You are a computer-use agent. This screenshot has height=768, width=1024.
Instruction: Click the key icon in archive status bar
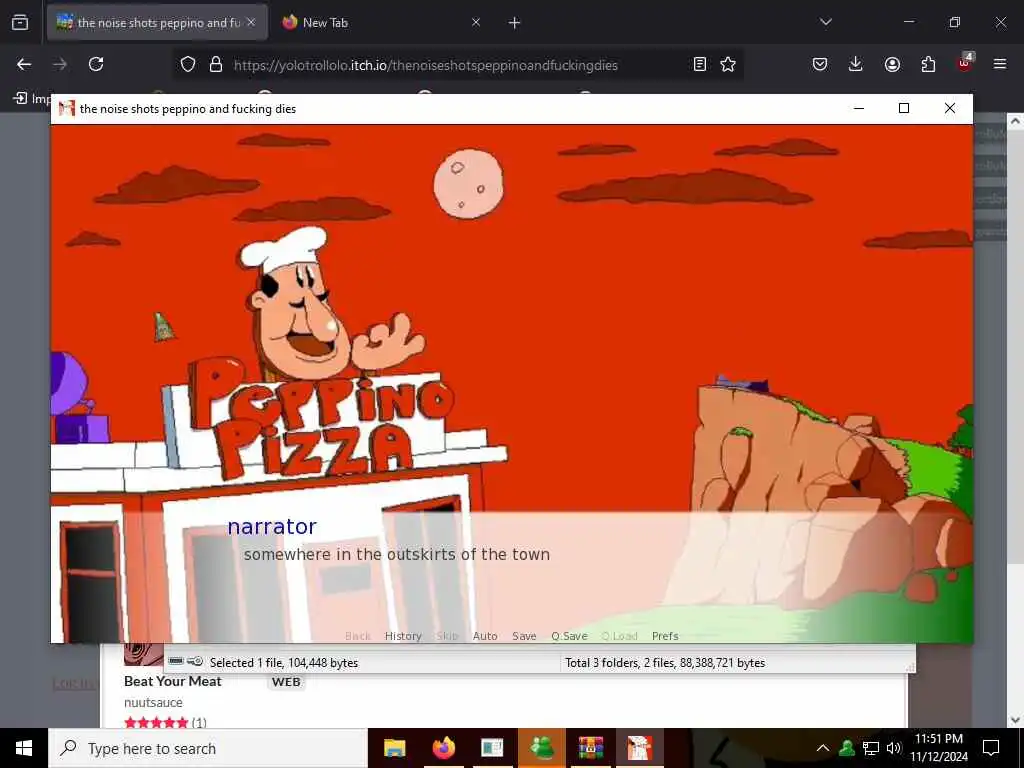pyautogui.click(x=195, y=662)
